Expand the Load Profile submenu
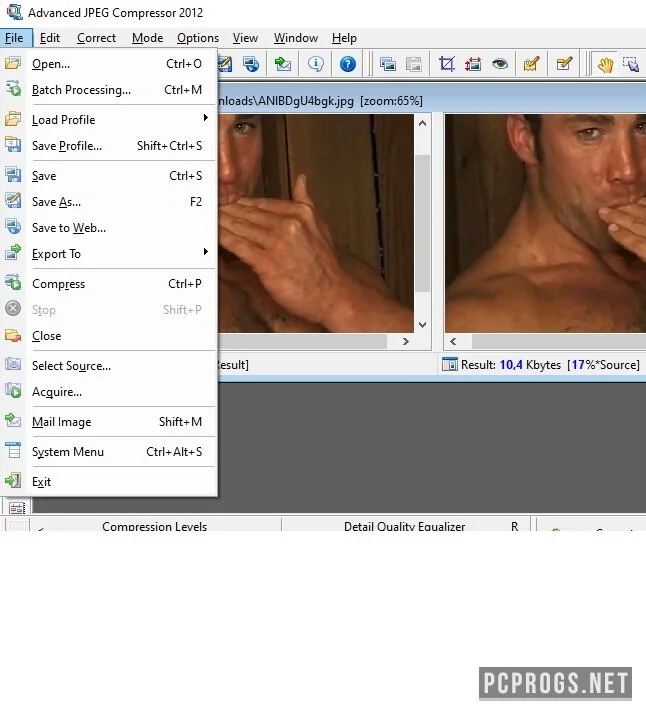The image size is (646, 718). click(206, 118)
